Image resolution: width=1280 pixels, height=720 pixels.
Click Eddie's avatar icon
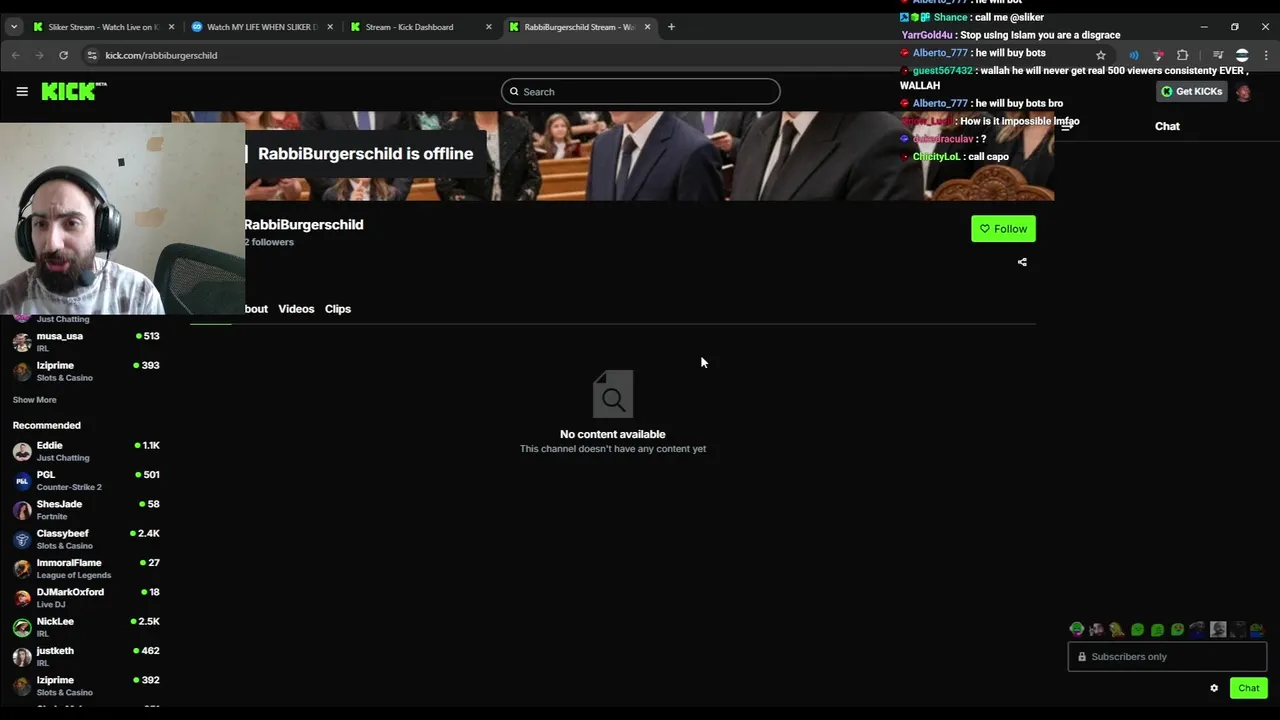click(22, 451)
